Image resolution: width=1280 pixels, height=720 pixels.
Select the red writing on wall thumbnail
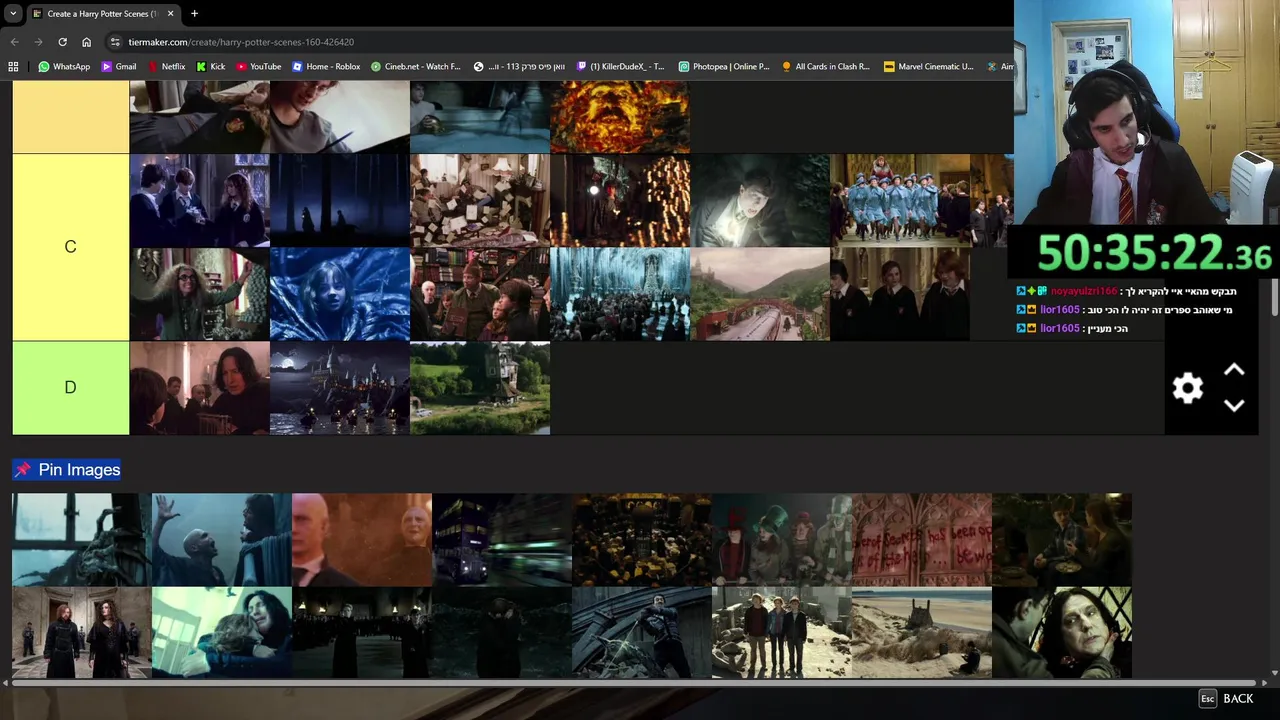pyautogui.click(x=922, y=539)
